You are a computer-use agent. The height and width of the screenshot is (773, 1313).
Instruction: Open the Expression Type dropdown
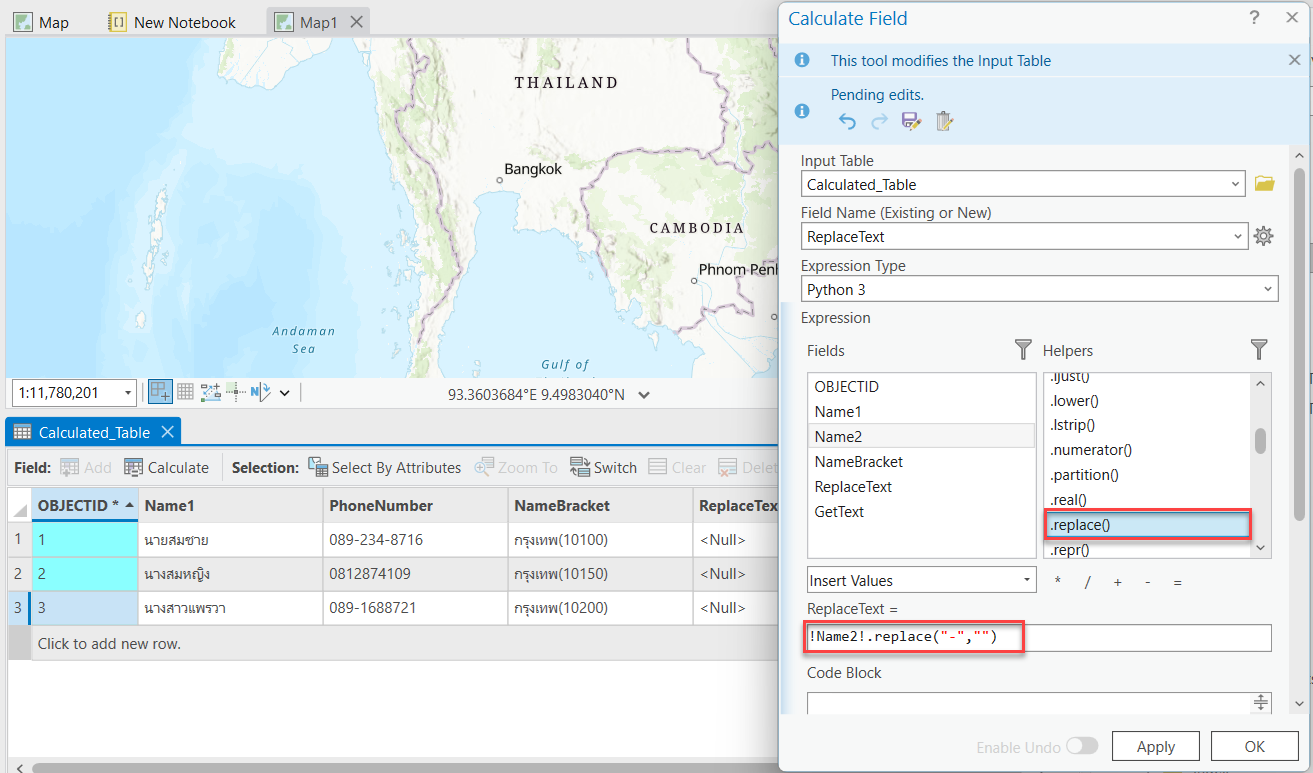click(x=1040, y=288)
